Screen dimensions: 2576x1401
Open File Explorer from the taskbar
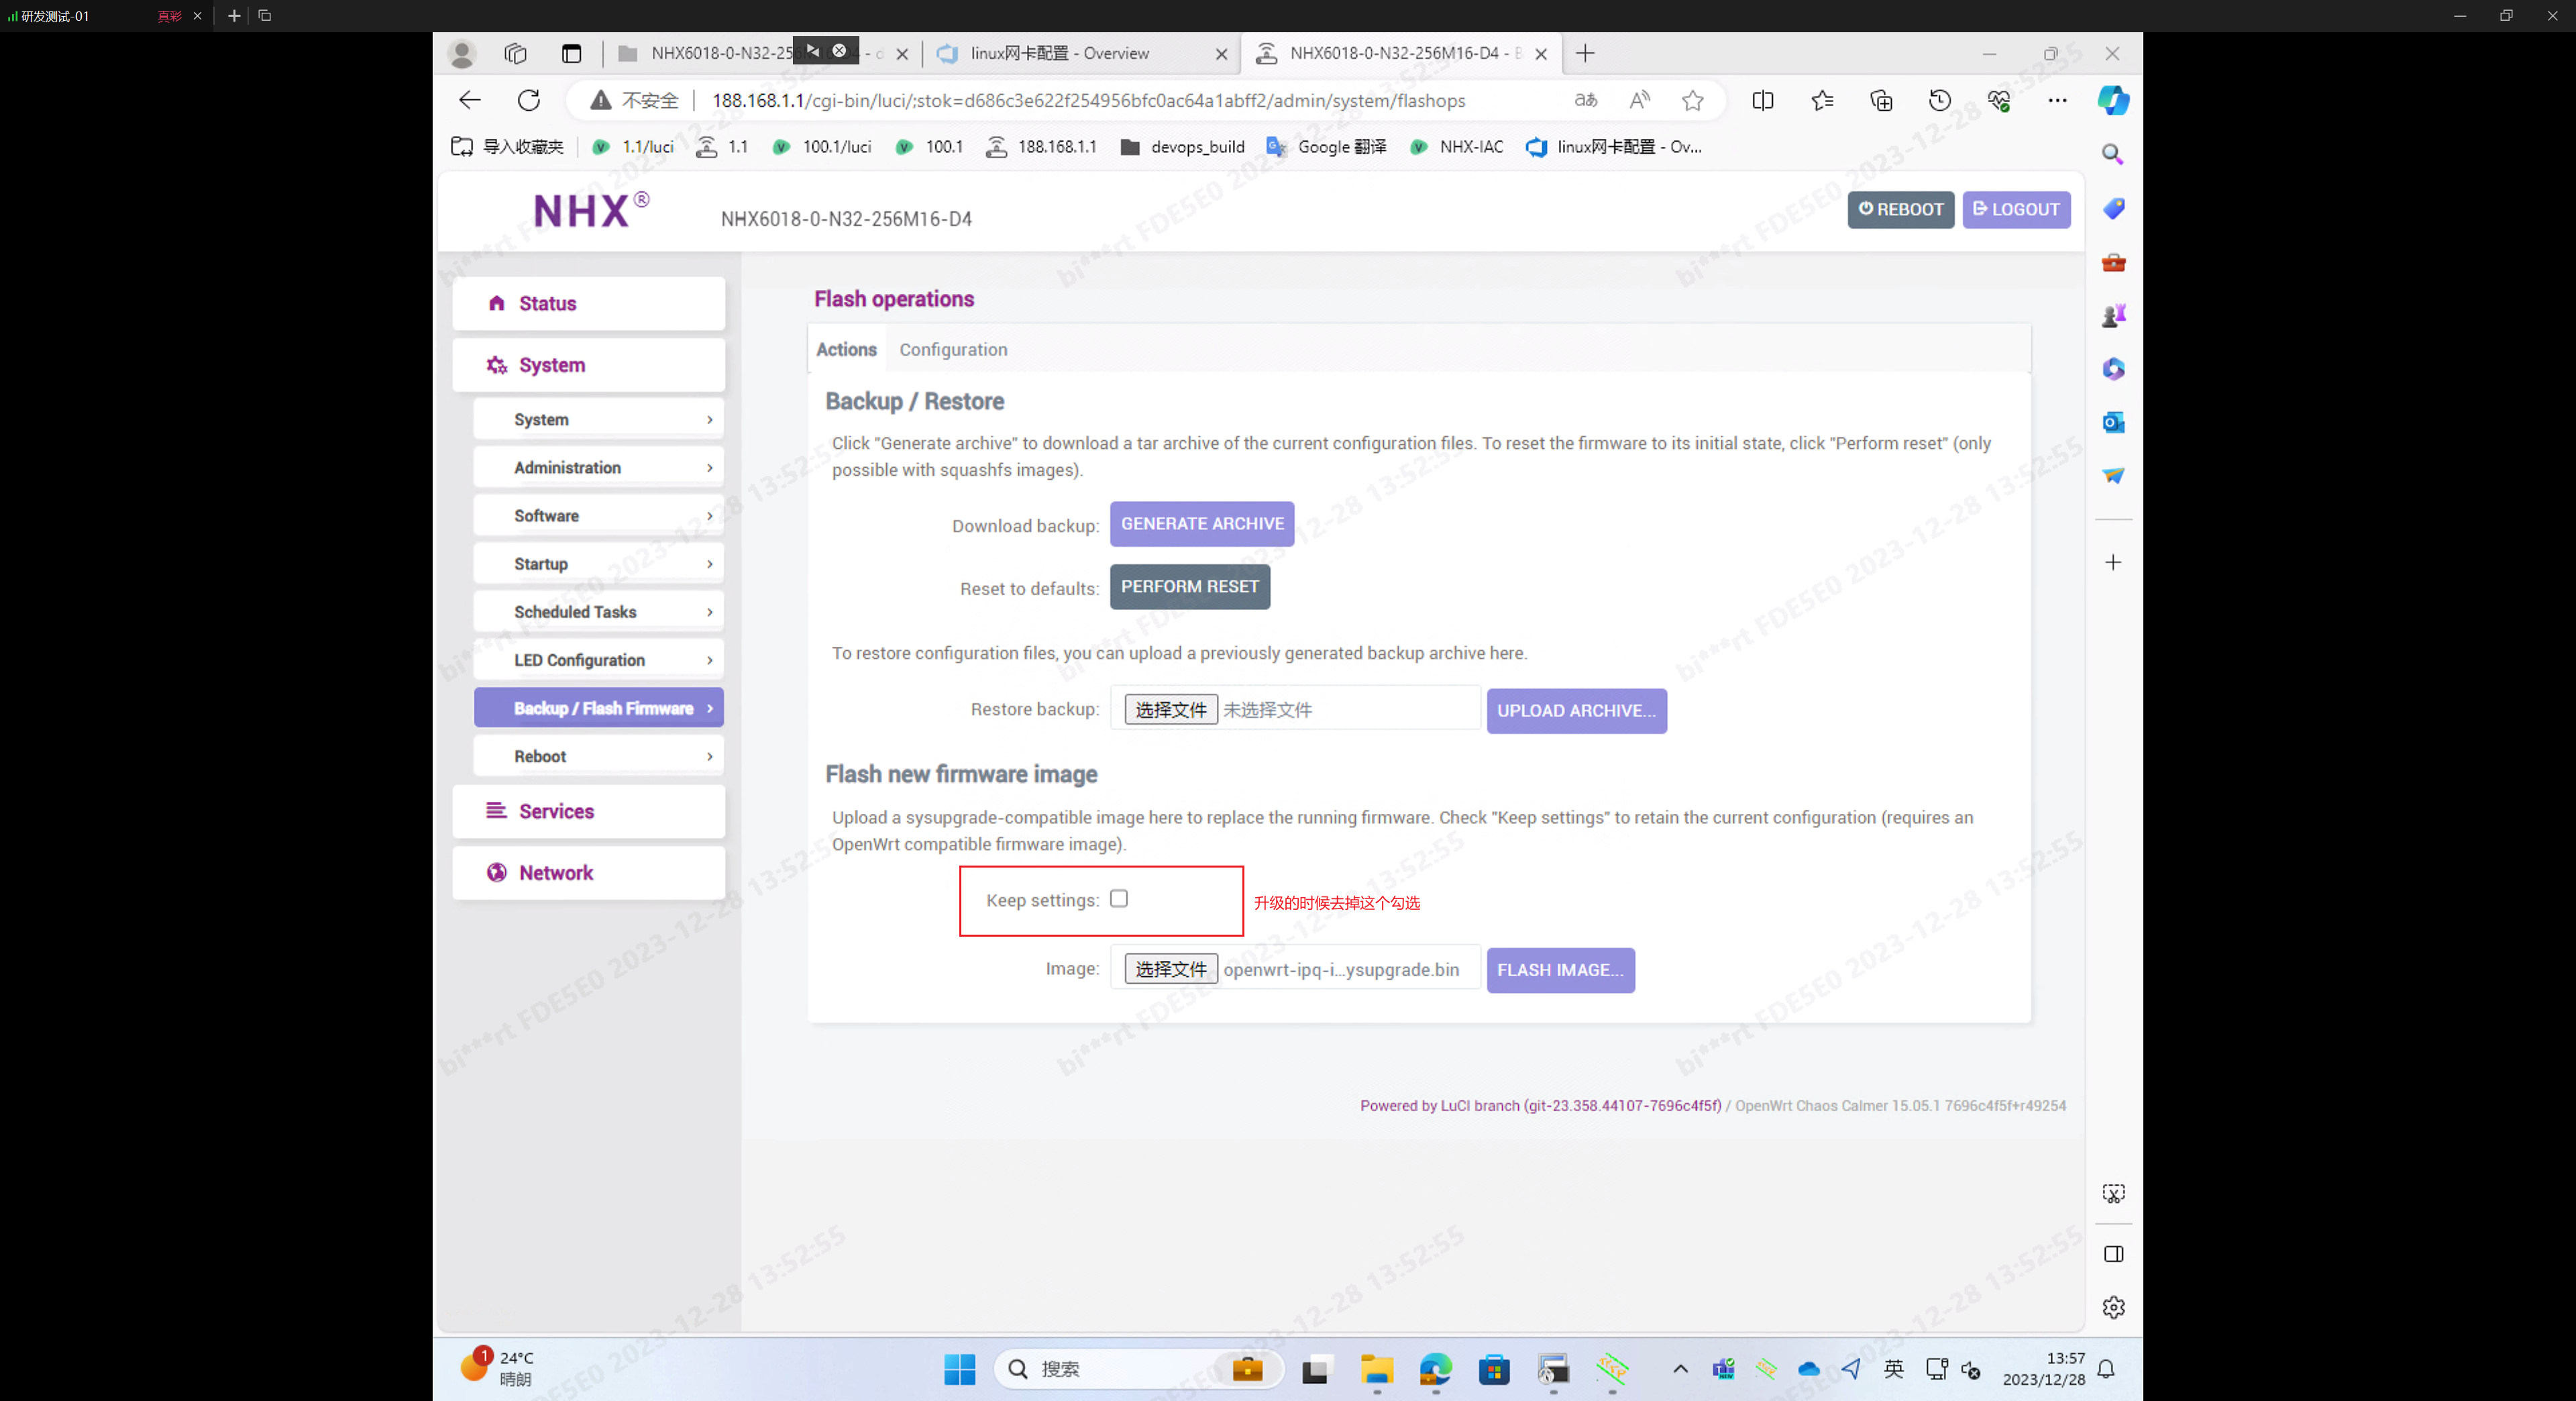tap(1376, 1369)
